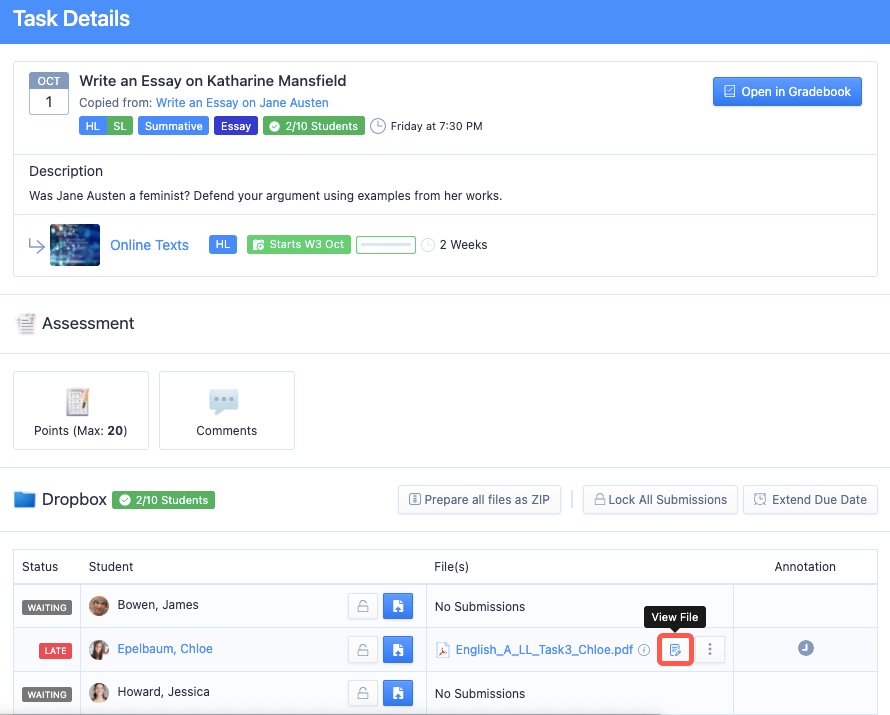Click the Dropbox 2/10 Students badge
The image size is (890, 715).
[x=163, y=500]
